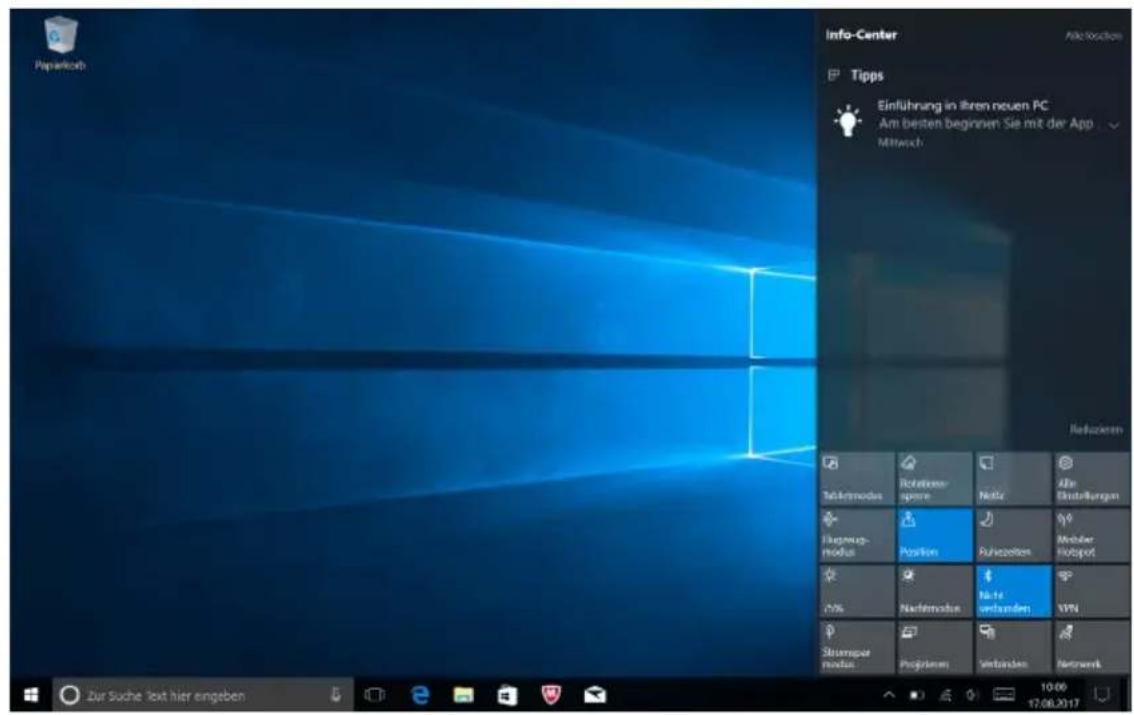Open Task View from taskbar
The height and width of the screenshot is (715, 1134).
click(x=375, y=695)
